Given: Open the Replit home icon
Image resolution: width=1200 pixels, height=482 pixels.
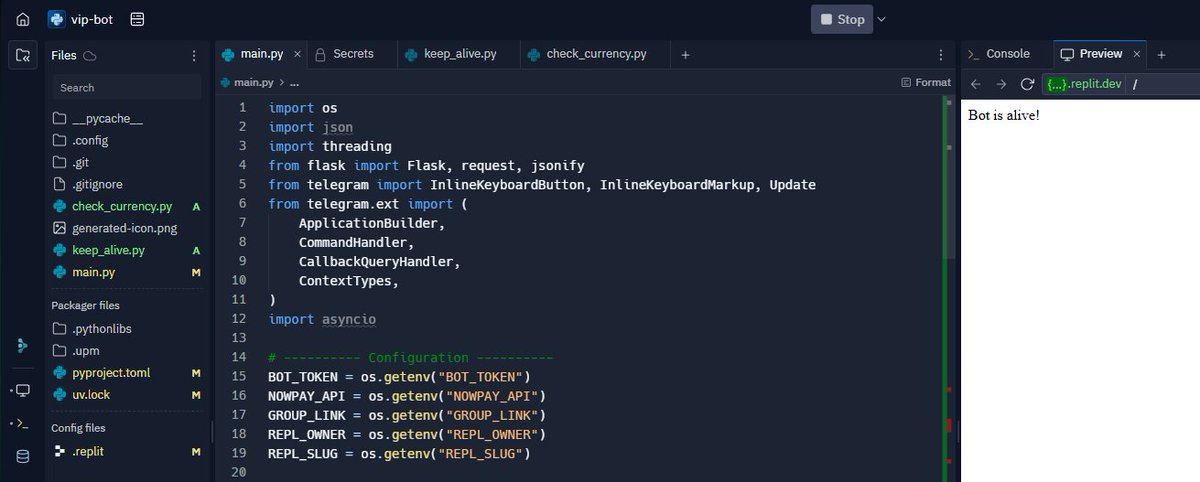Looking at the screenshot, I should click(22, 19).
